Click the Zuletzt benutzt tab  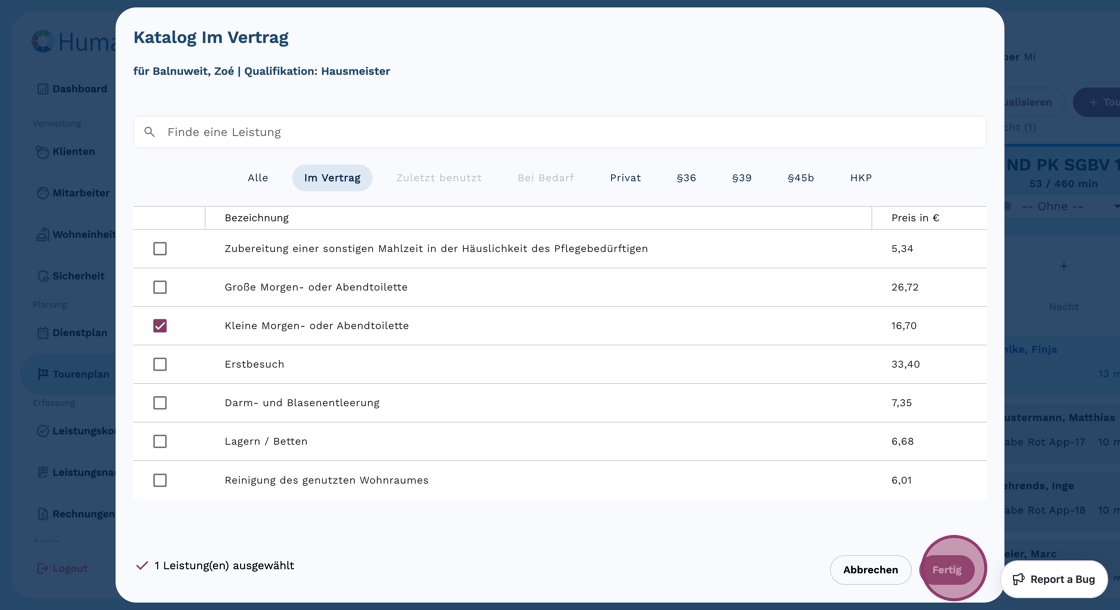(x=439, y=178)
